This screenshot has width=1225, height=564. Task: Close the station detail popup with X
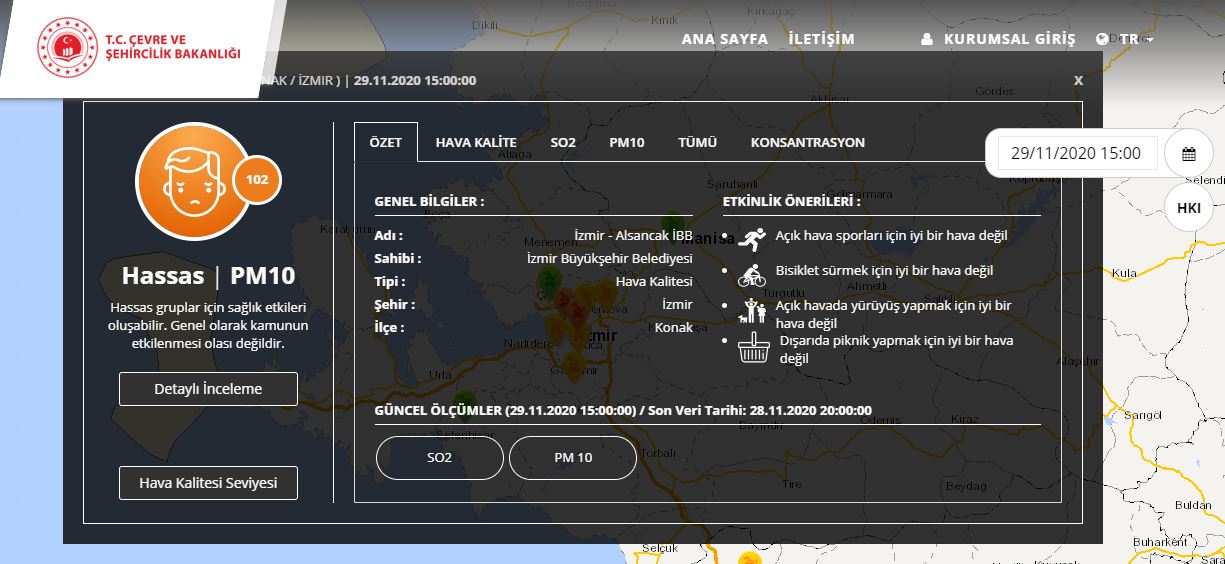pyautogui.click(x=1079, y=80)
